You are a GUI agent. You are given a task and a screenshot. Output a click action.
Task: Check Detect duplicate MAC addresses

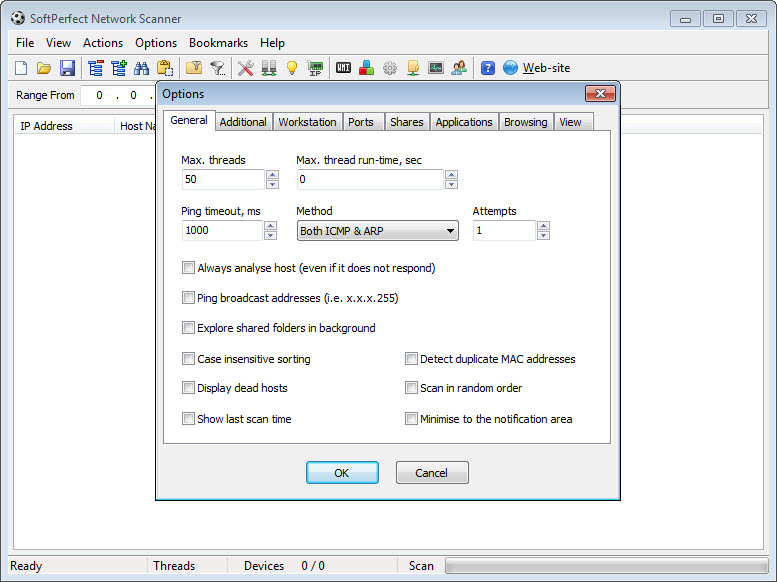pyautogui.click(x=411, y=358)
